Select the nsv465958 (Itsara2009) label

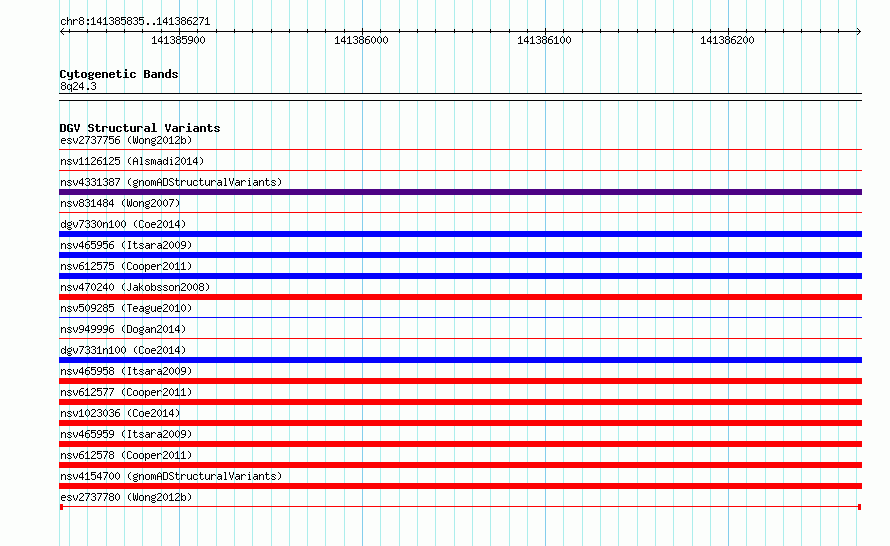126,371
